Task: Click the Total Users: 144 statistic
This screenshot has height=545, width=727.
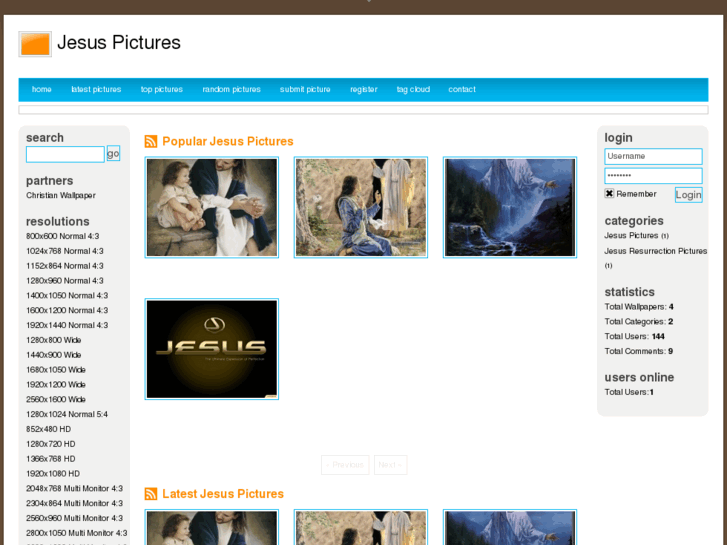Action: point(635,336)
